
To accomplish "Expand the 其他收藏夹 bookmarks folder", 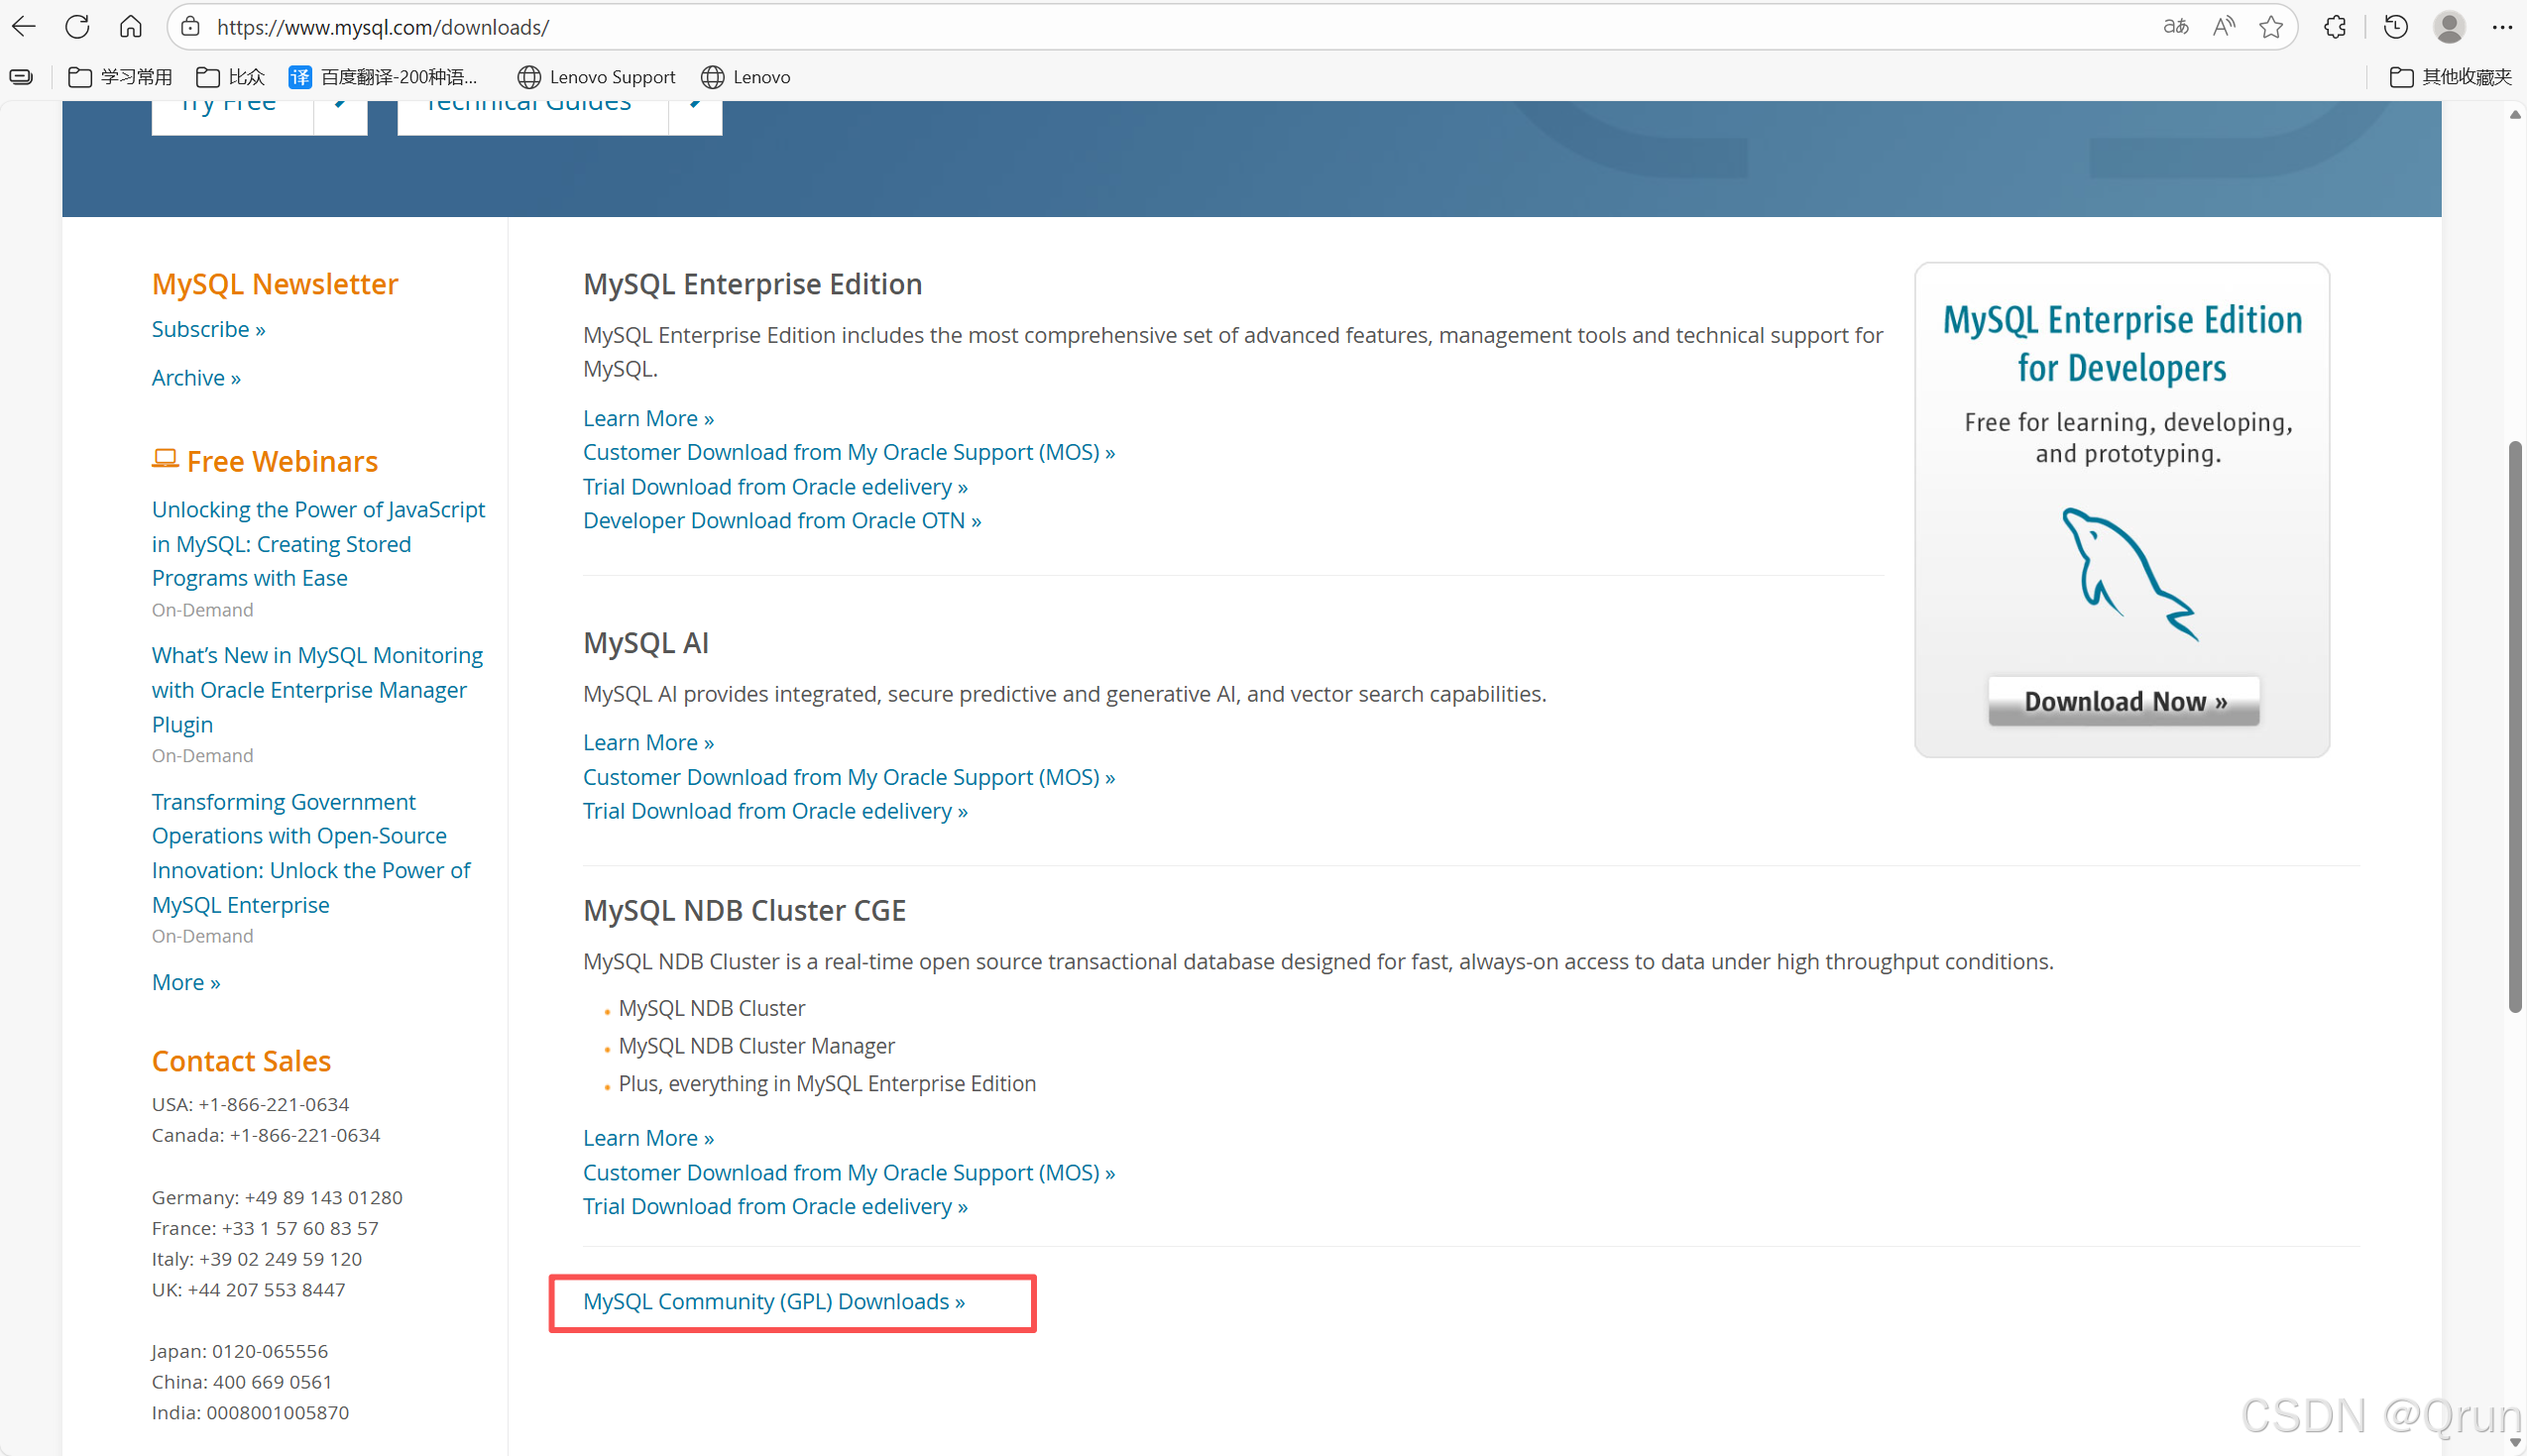I will click(x=2450, y=77).
